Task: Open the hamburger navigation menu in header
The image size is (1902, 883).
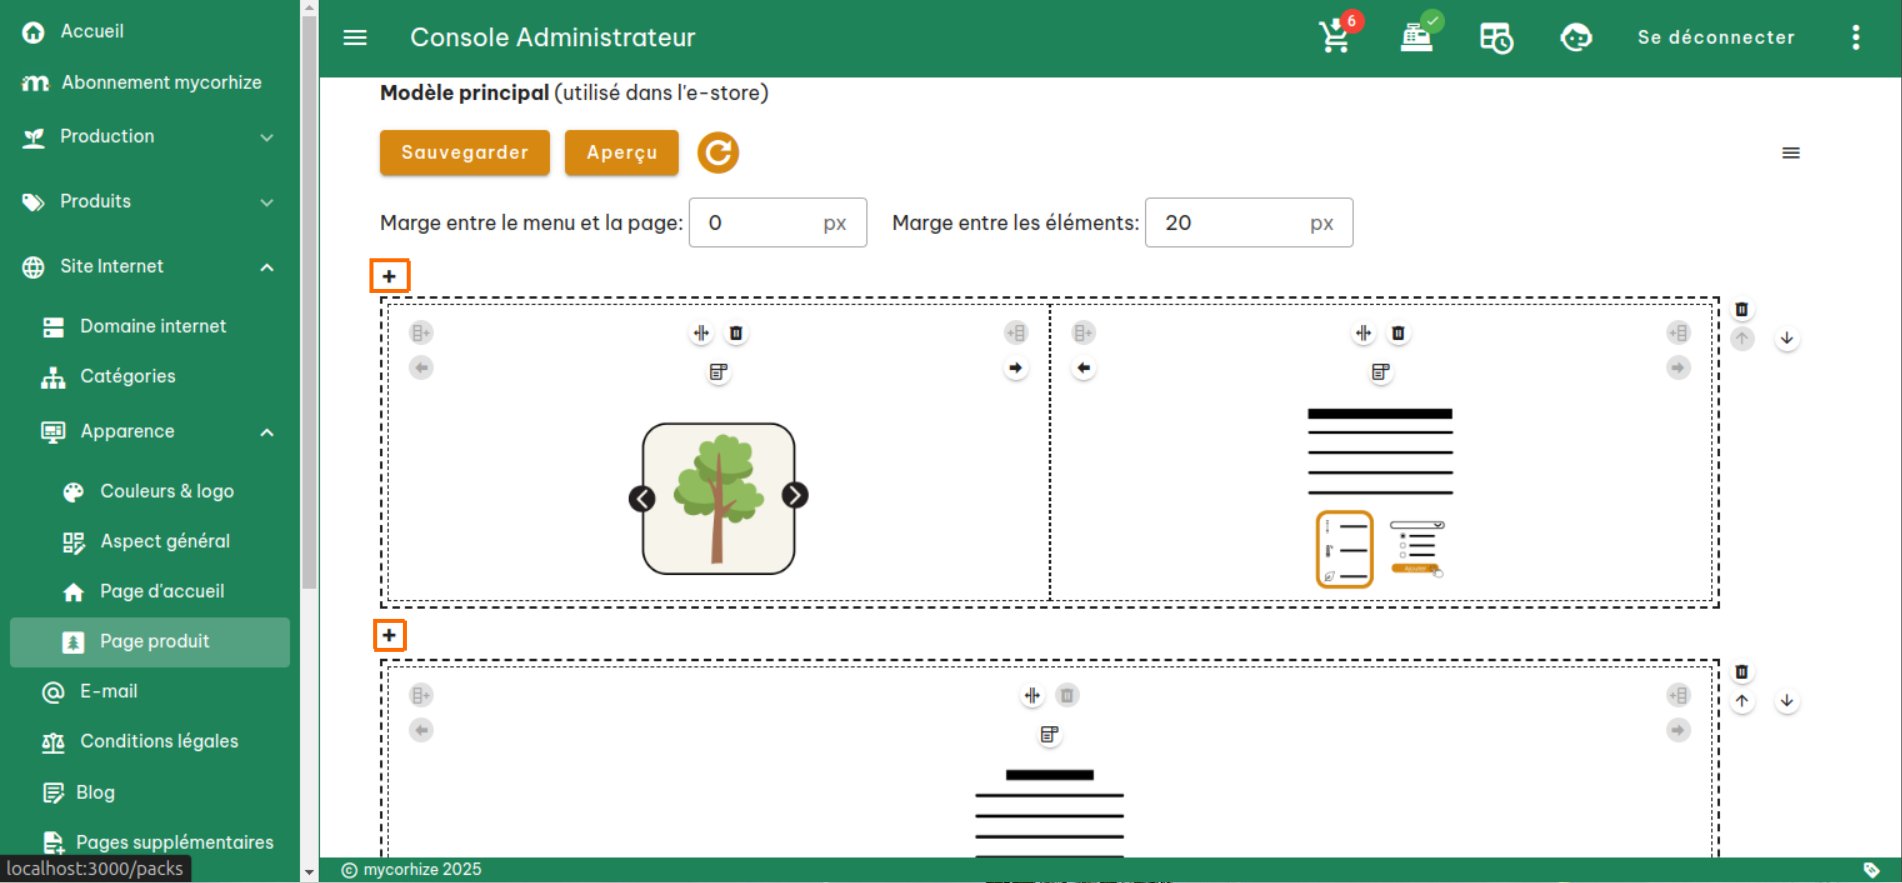Action: point(355,38)
